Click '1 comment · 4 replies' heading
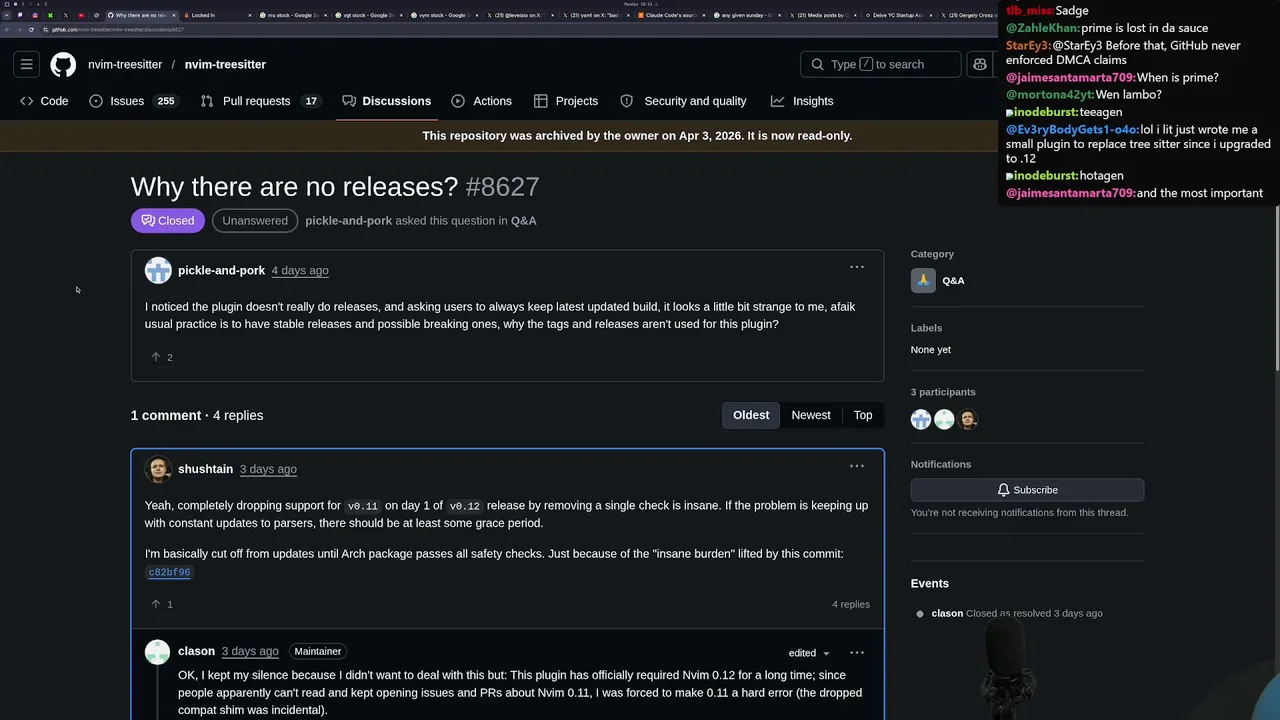Screen dimensions: 1280x720 [x=197, y=415]
